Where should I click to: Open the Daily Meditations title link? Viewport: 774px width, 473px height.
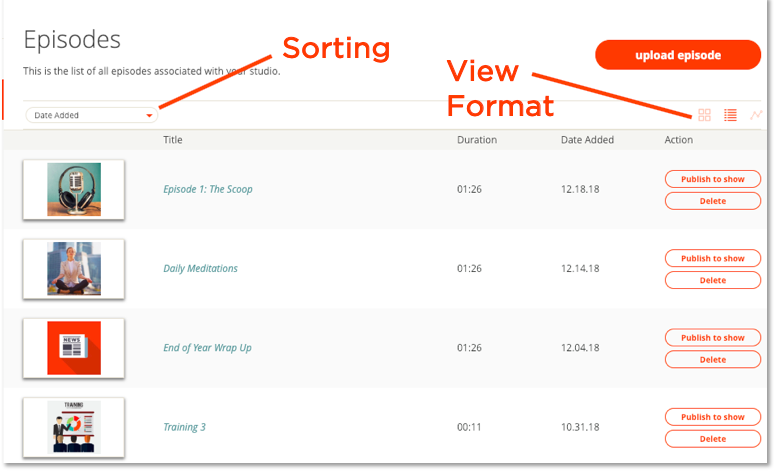tap(200, 268)
